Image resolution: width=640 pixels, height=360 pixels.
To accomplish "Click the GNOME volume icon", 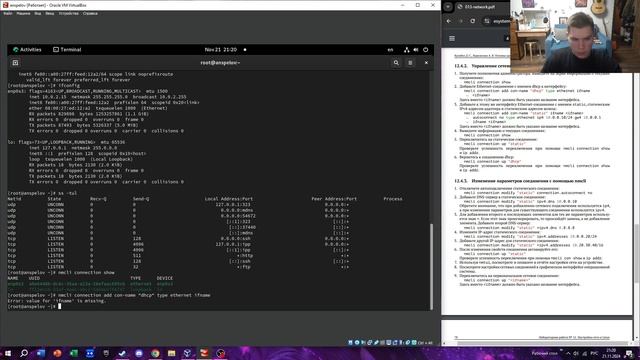I will tap(416, 50).
